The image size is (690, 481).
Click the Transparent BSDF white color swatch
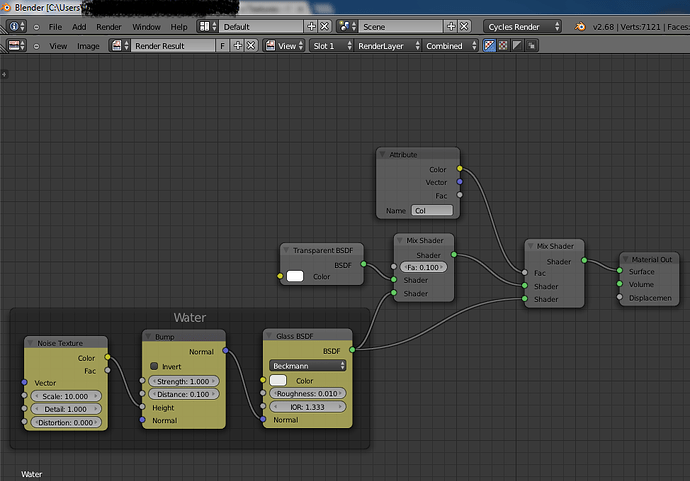pyautogui.click(x=295, y=276)
